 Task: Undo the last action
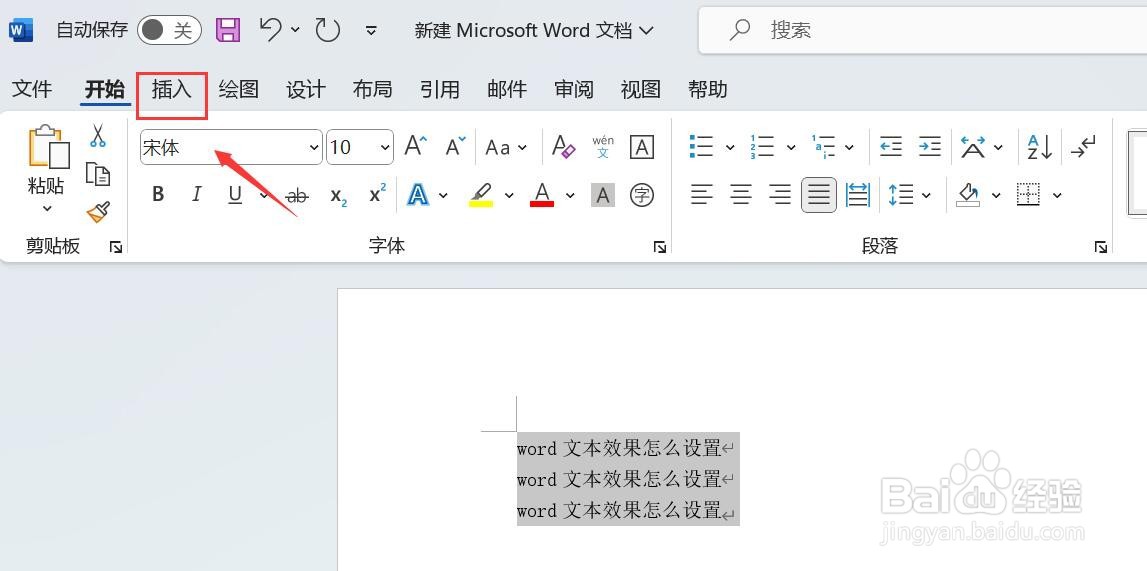270,29
